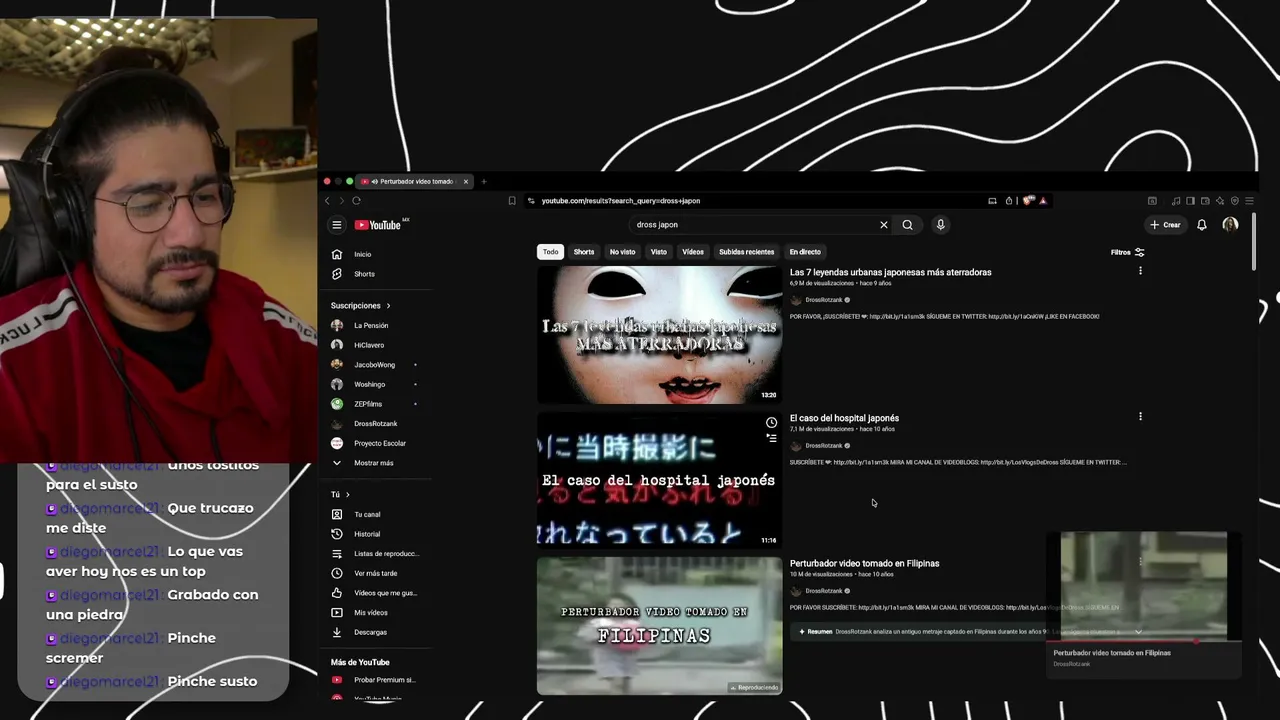Bookmark the page via address bar icon
Image resolution: width=1280 pixels, height=720 pixels.
click(x=512, y=201)
